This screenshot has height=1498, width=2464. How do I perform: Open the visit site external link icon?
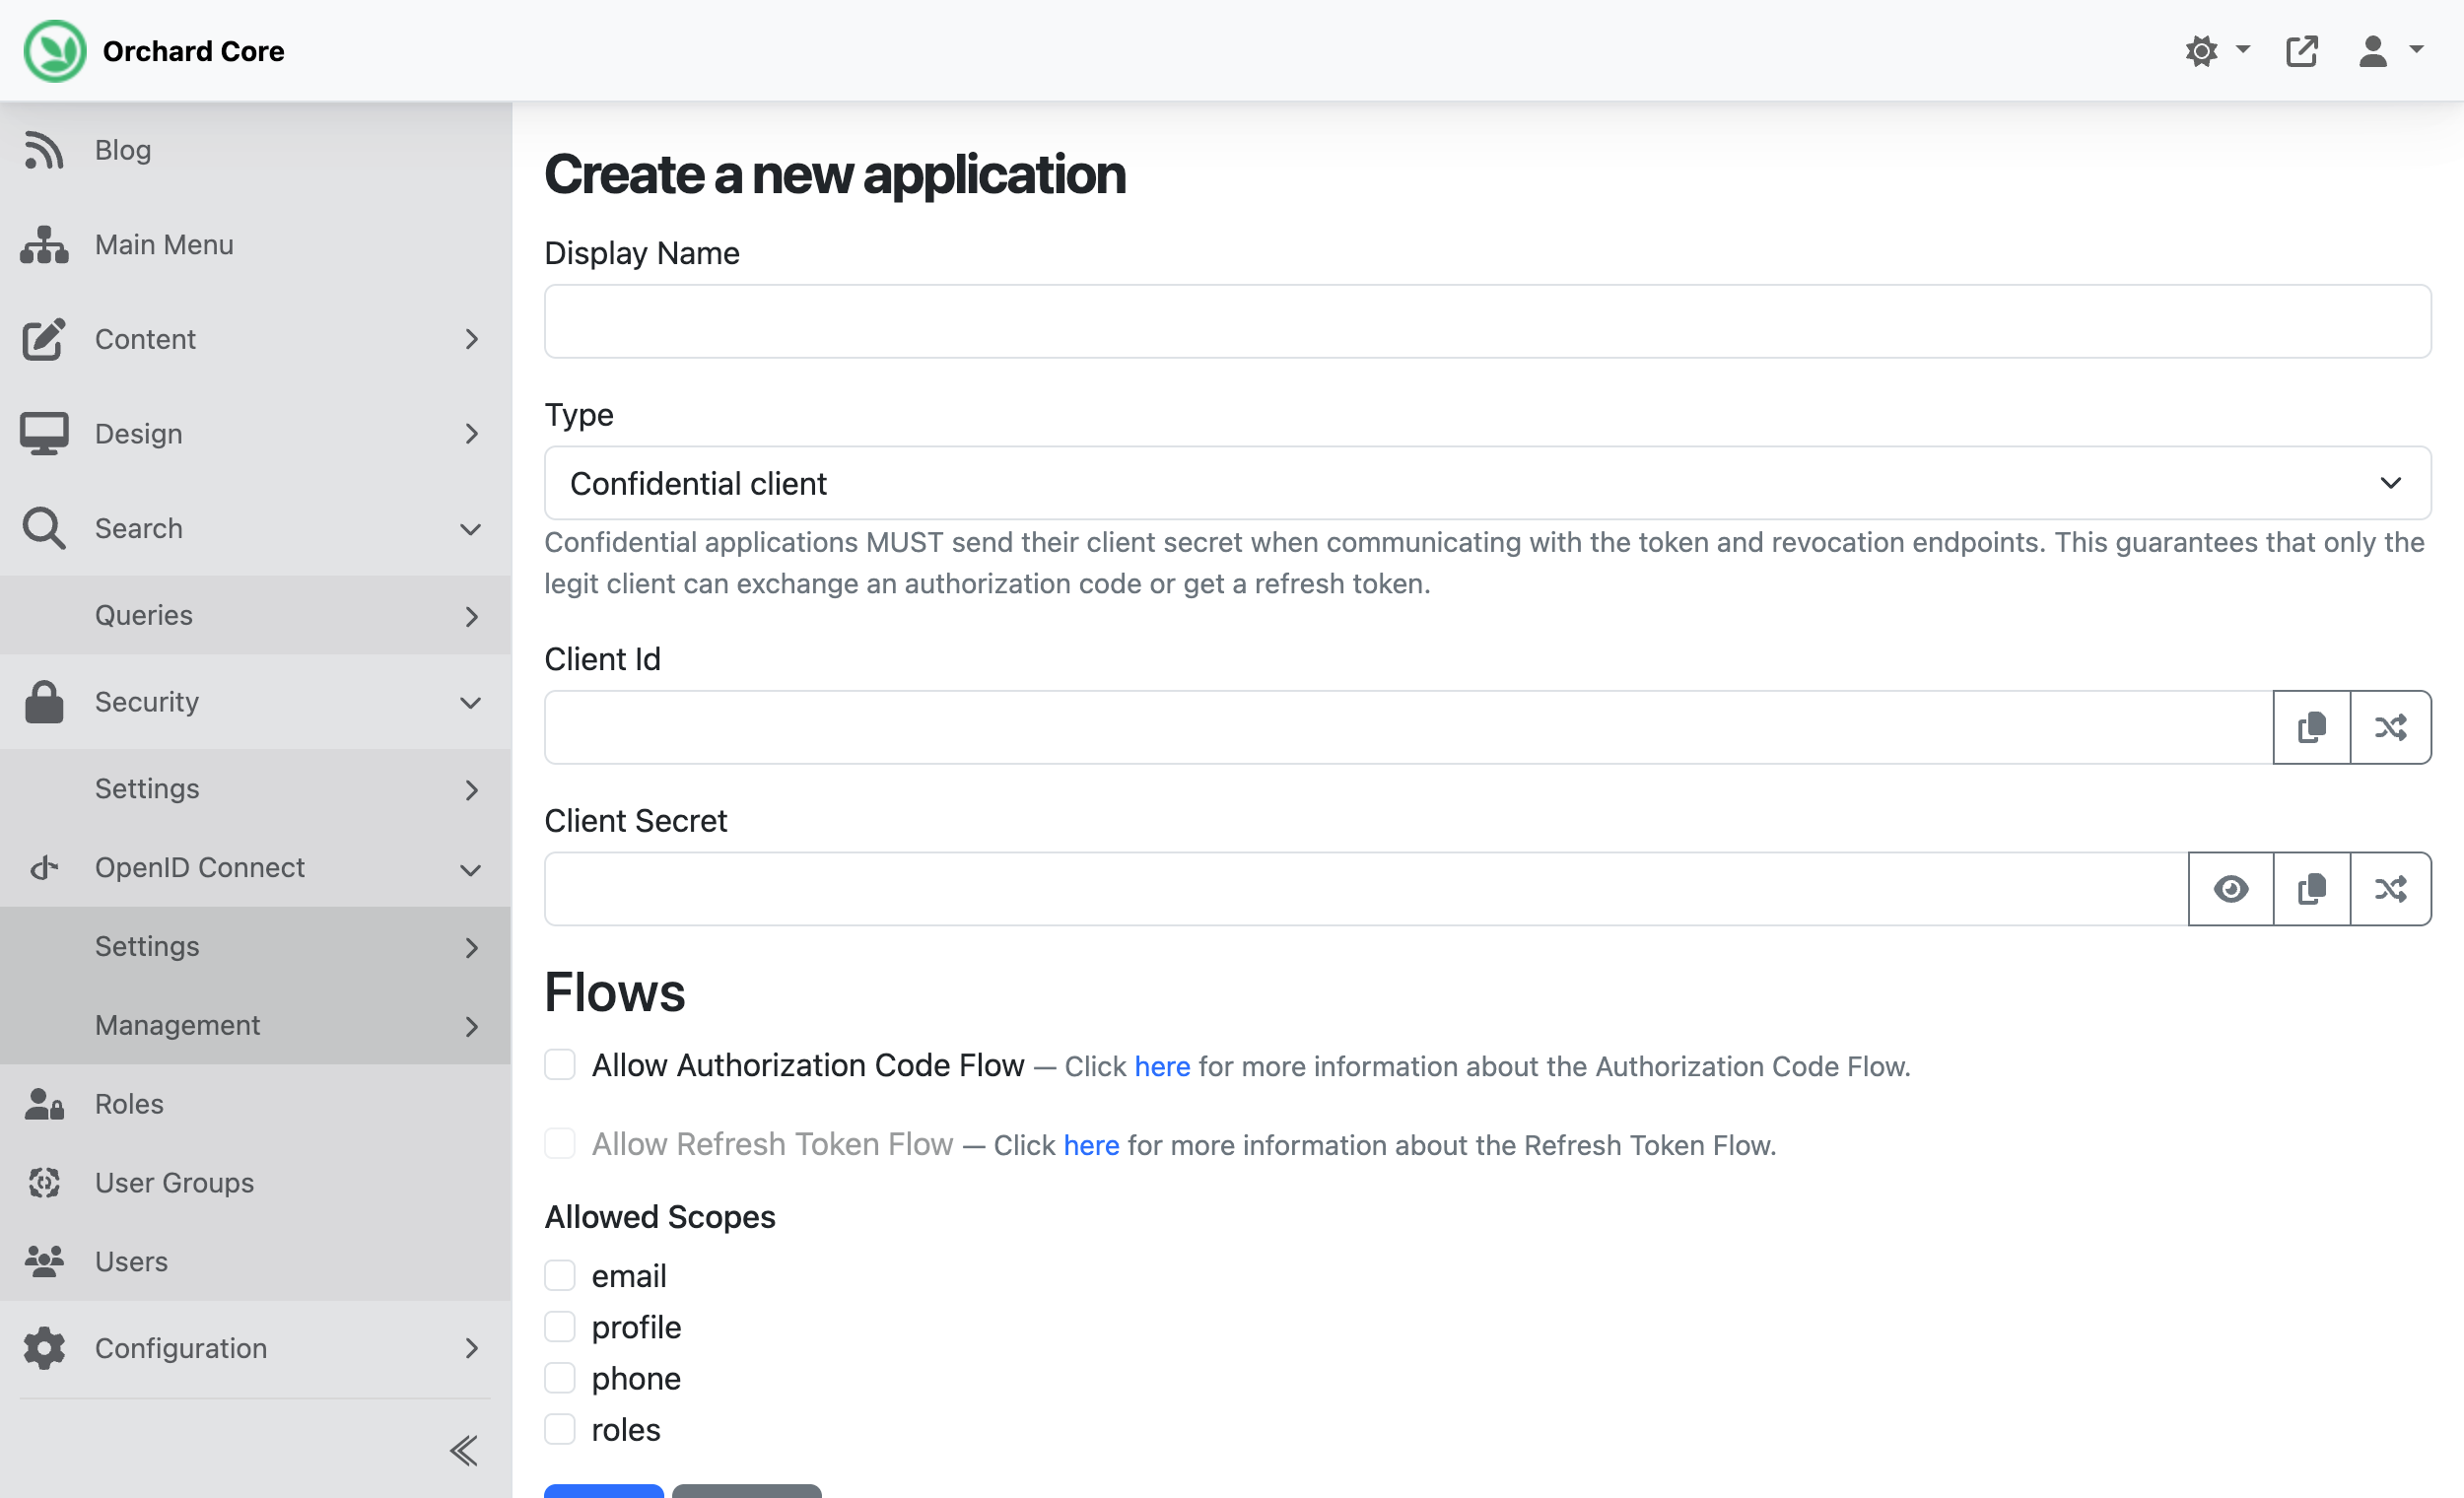coord(2302,51)
